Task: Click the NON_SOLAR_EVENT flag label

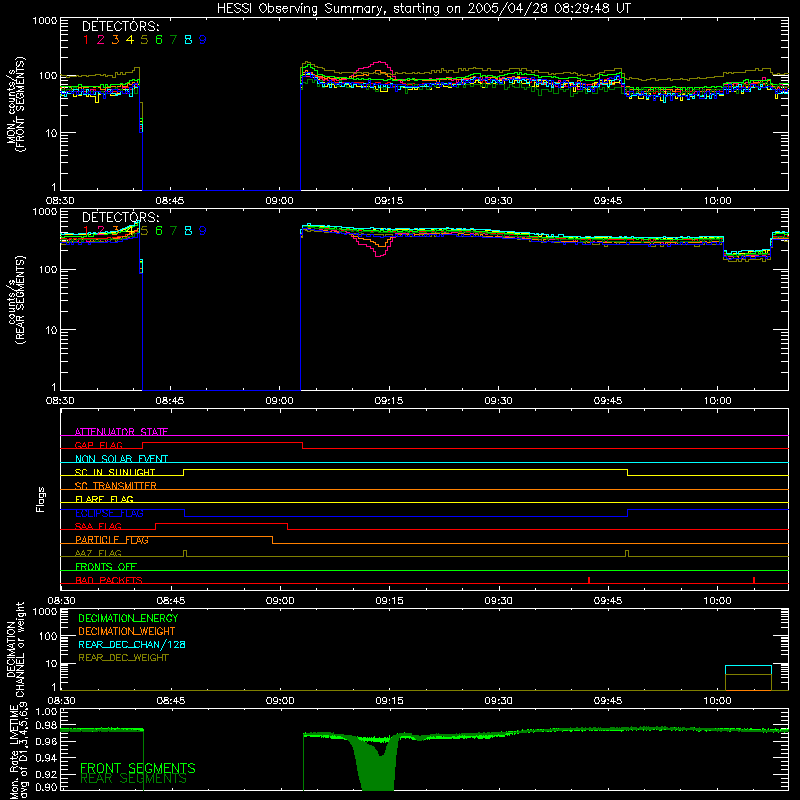Action: coord(121,459)
